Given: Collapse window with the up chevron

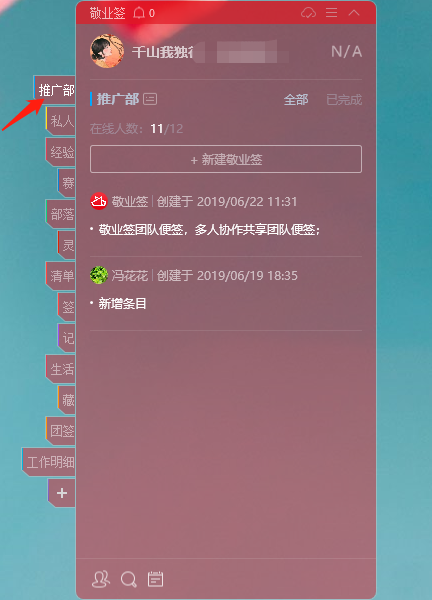Looking at the screenshot, I should 354,13.
